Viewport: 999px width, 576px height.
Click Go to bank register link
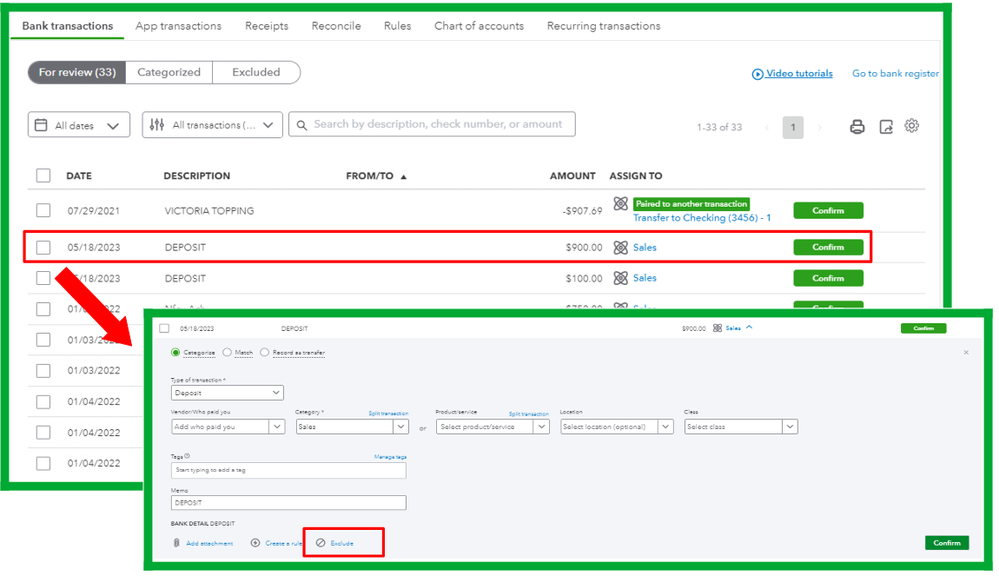click(x=895, y=73)
